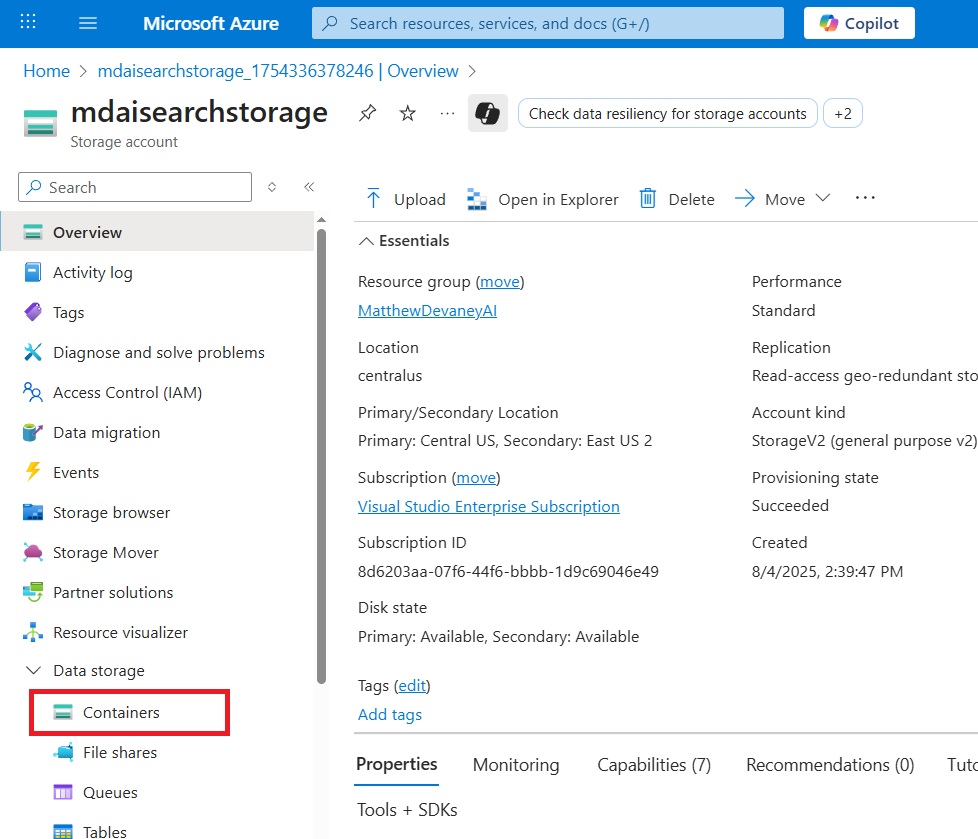This screenshot has height=839, width=978.
Task: Open MatthewDevaneyAI resource group link
Action: click(x=427, y=311)
